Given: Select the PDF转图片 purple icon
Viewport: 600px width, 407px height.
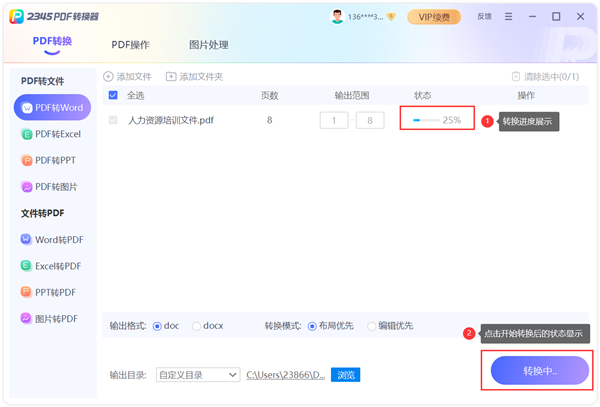Looking at the screenshot, I should [x=26, y=187].
